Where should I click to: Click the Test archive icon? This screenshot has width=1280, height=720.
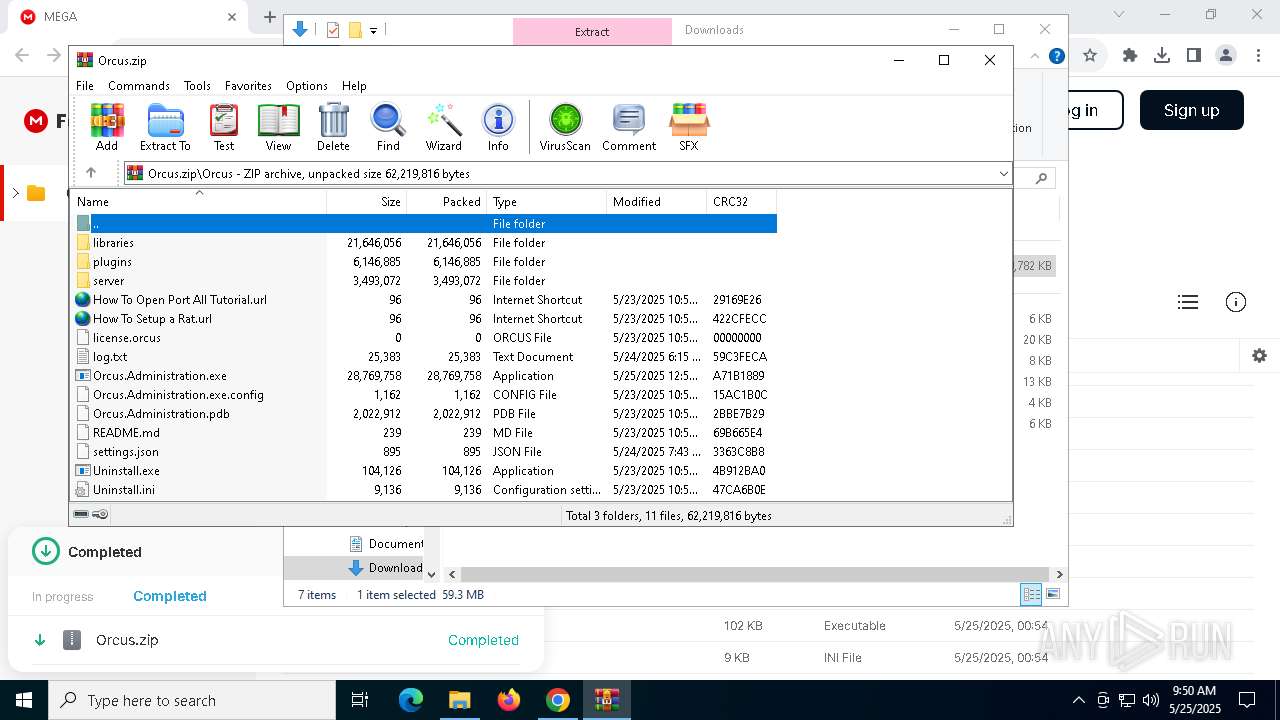(x=224, y=127)
